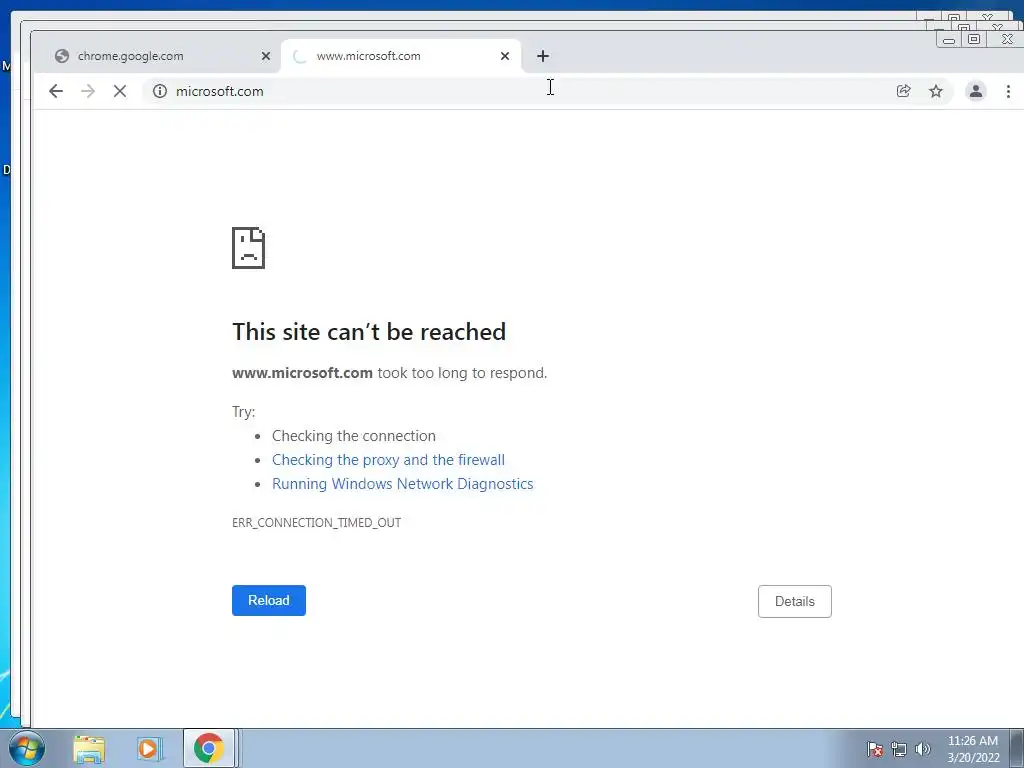View site information icon in address bar
The width and height of the screenshot is (1024, 768).
[160, 91]
